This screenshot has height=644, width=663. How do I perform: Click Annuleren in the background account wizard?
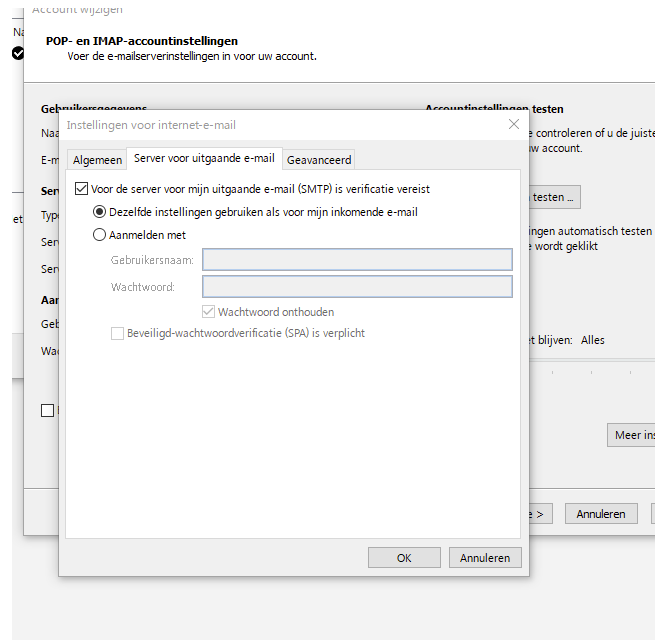601,514
